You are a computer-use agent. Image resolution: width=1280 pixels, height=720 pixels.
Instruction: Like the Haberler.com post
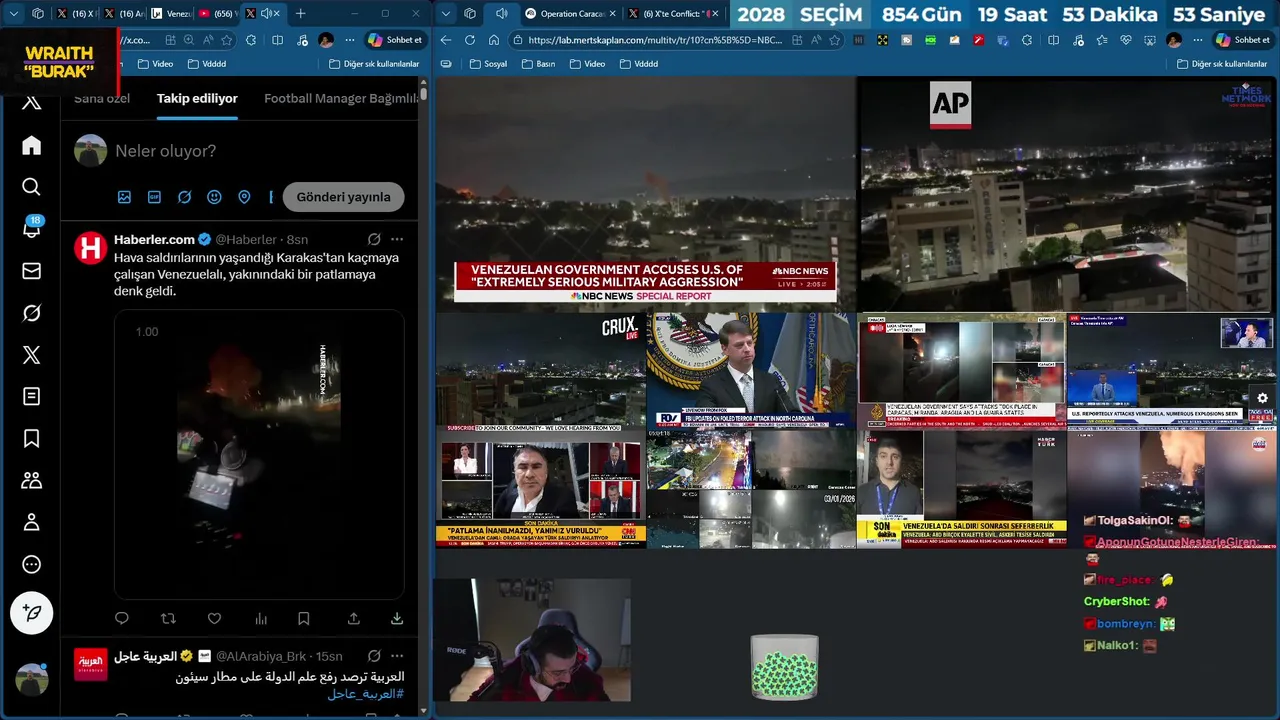[214, 619]
